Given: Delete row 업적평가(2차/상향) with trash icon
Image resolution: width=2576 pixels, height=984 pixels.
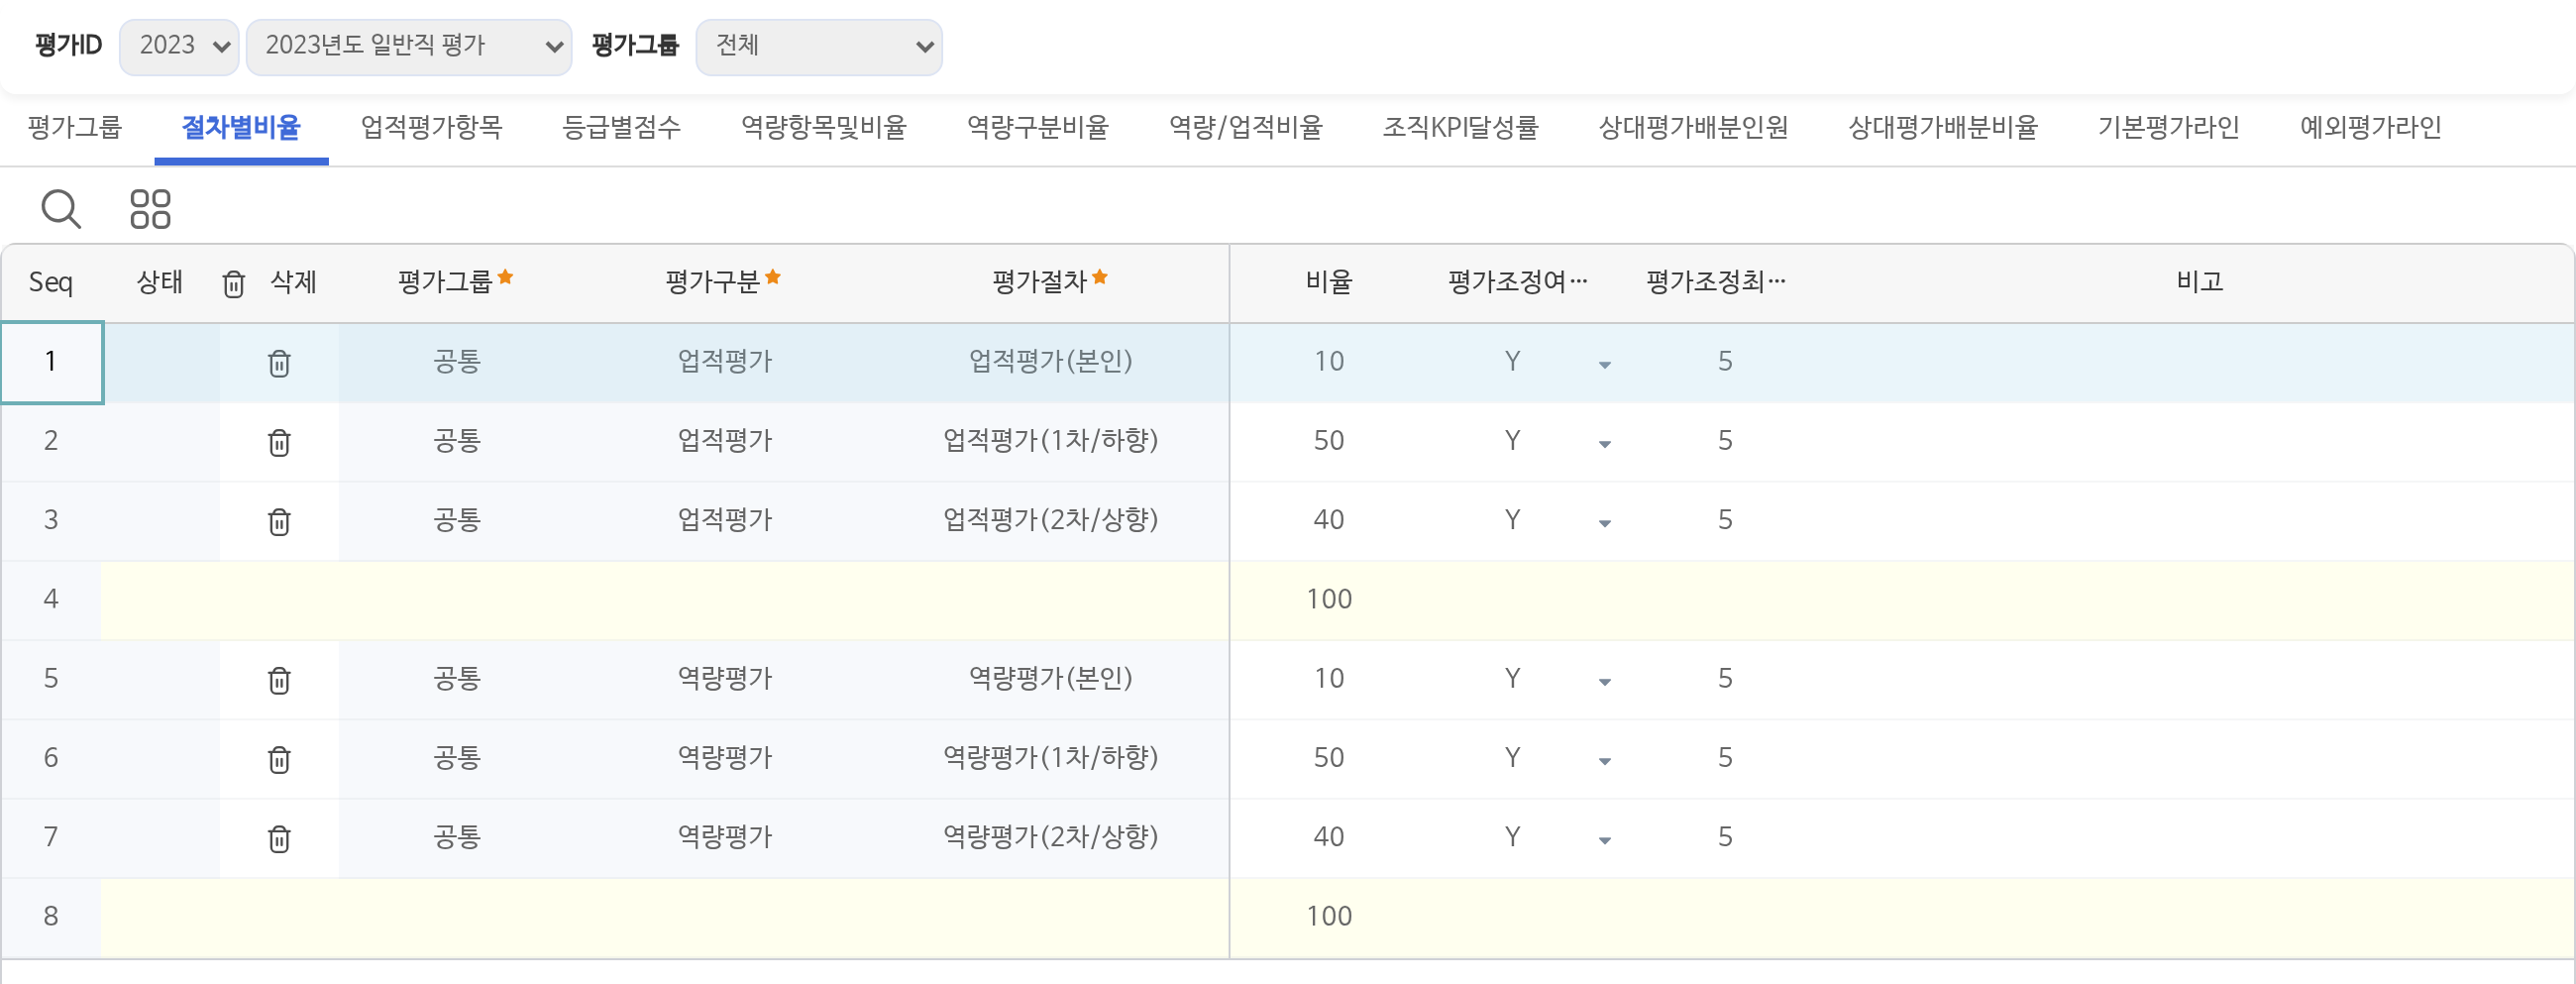Looking at the screenshot, I should pos(279,521).
